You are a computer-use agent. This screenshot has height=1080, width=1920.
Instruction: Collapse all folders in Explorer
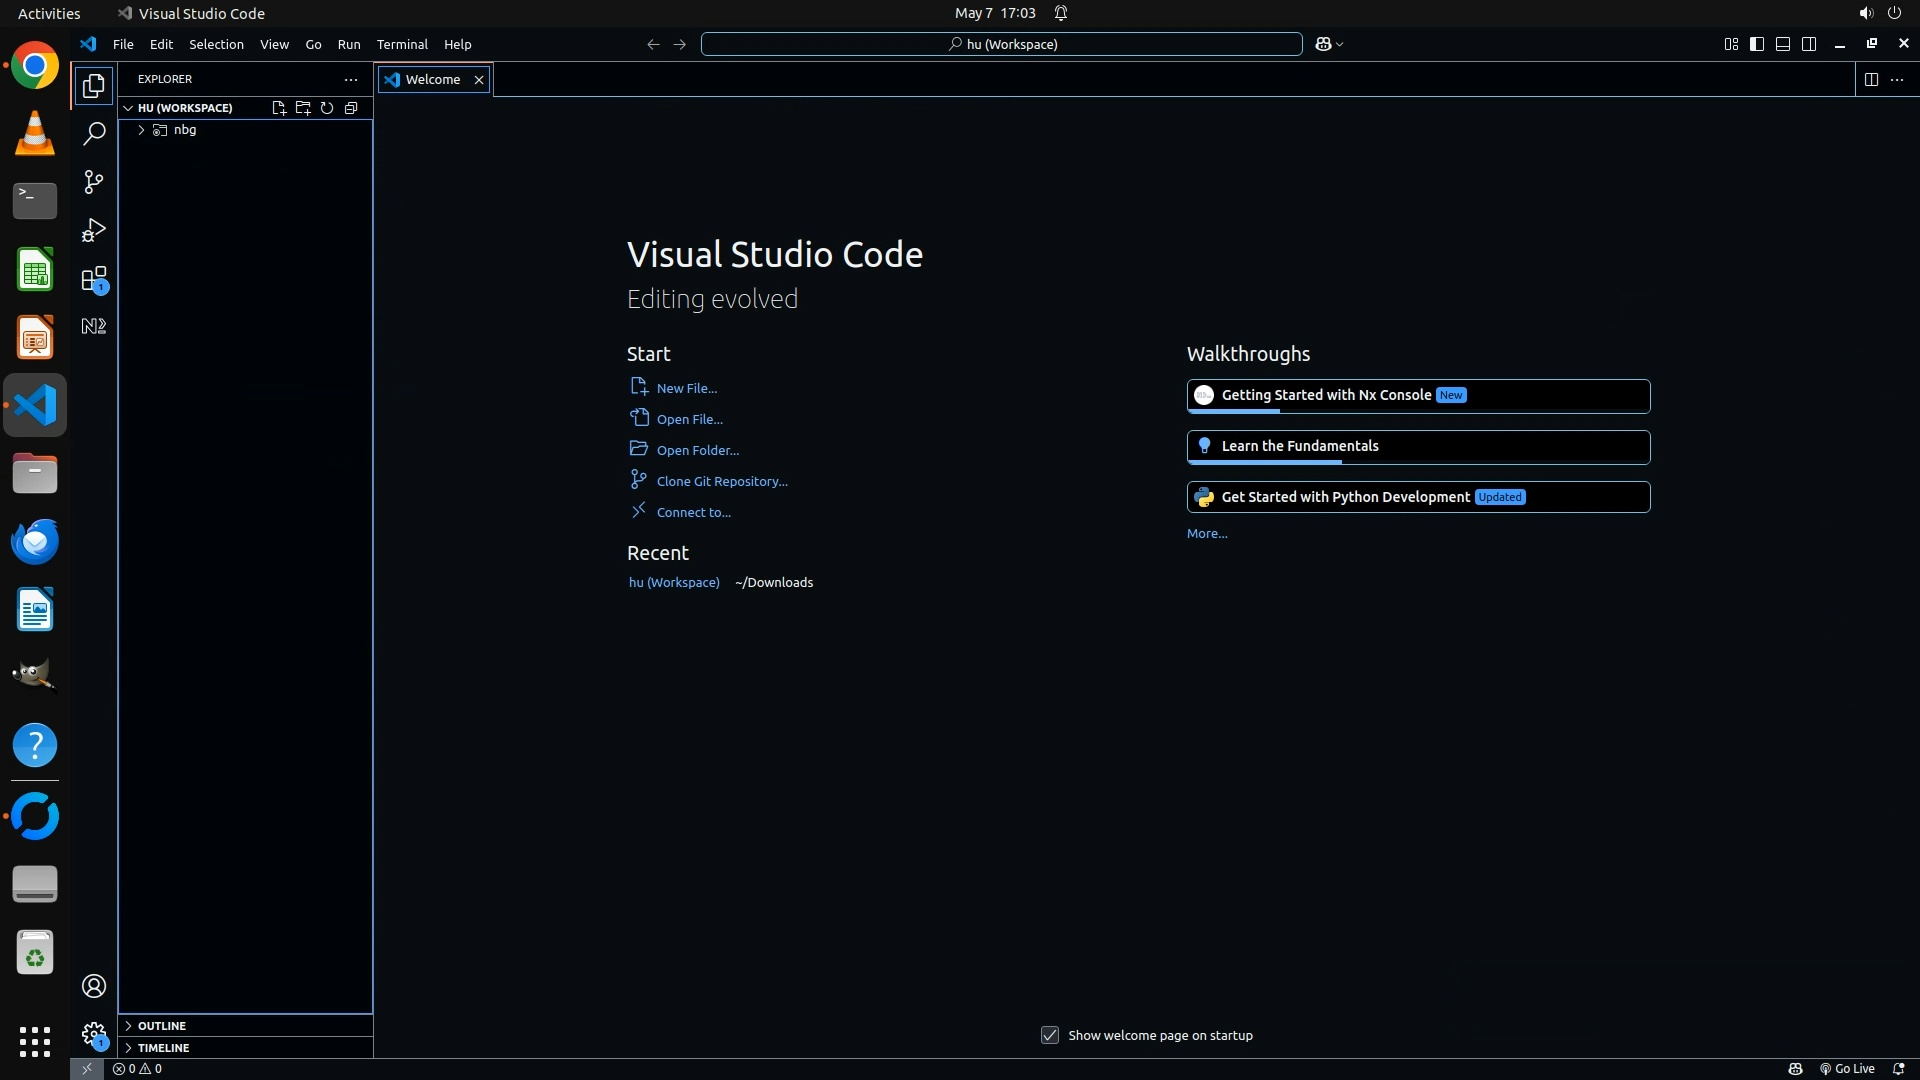351,108
